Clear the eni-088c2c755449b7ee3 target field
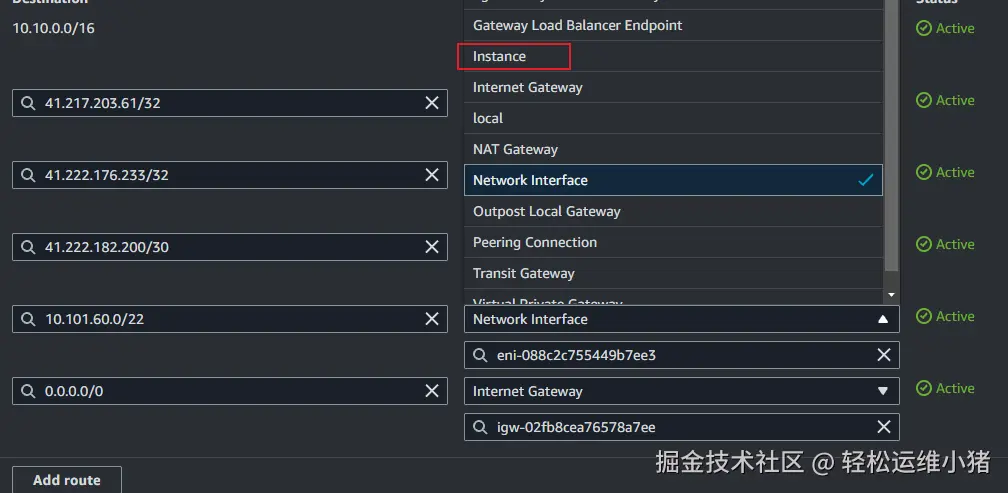 (884, 355)
